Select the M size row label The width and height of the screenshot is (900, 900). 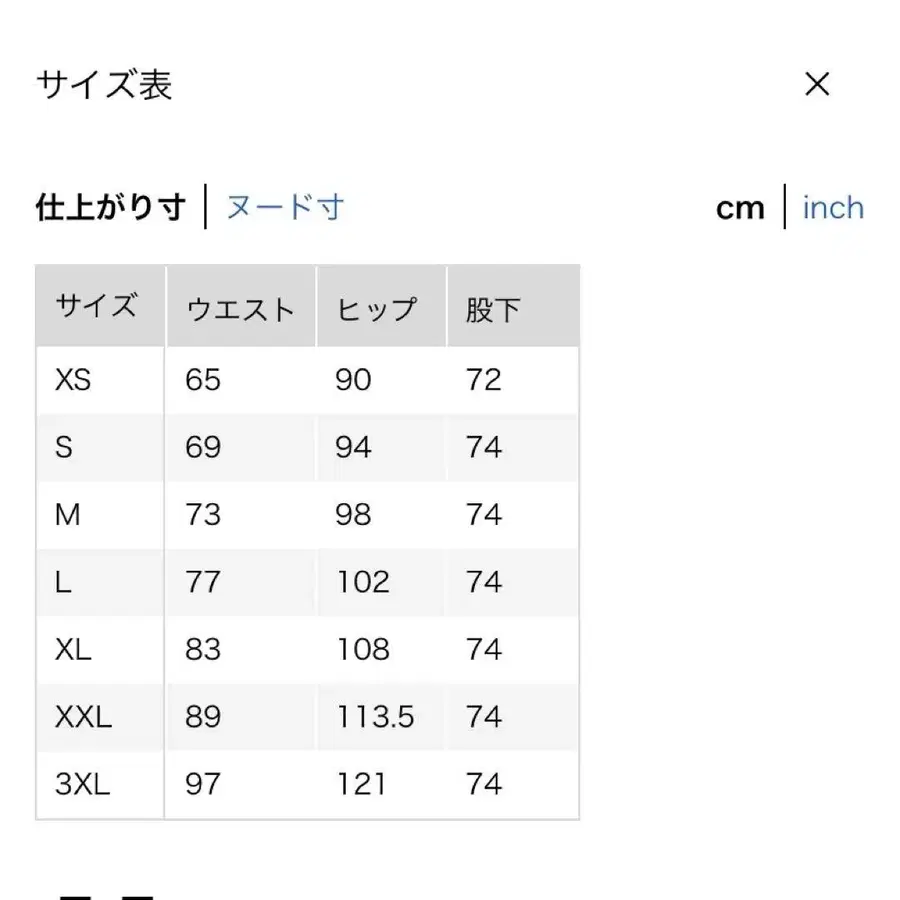(68, 514)
